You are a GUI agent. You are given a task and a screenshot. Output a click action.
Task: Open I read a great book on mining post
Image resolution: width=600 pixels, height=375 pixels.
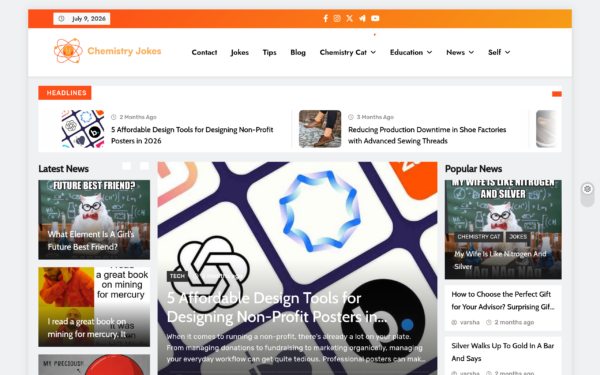coord(87,328)
